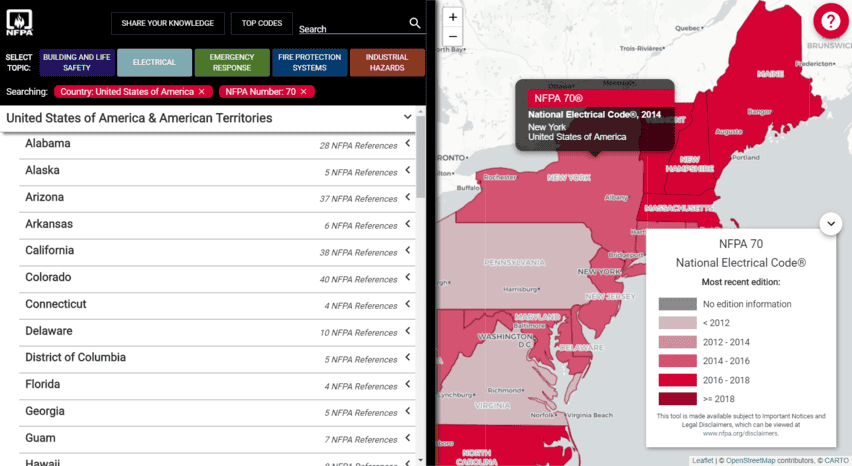The image size is (852, 466).
Task: Click Guam's 7 NFPA References text
Action: click(x=361, y=439)
